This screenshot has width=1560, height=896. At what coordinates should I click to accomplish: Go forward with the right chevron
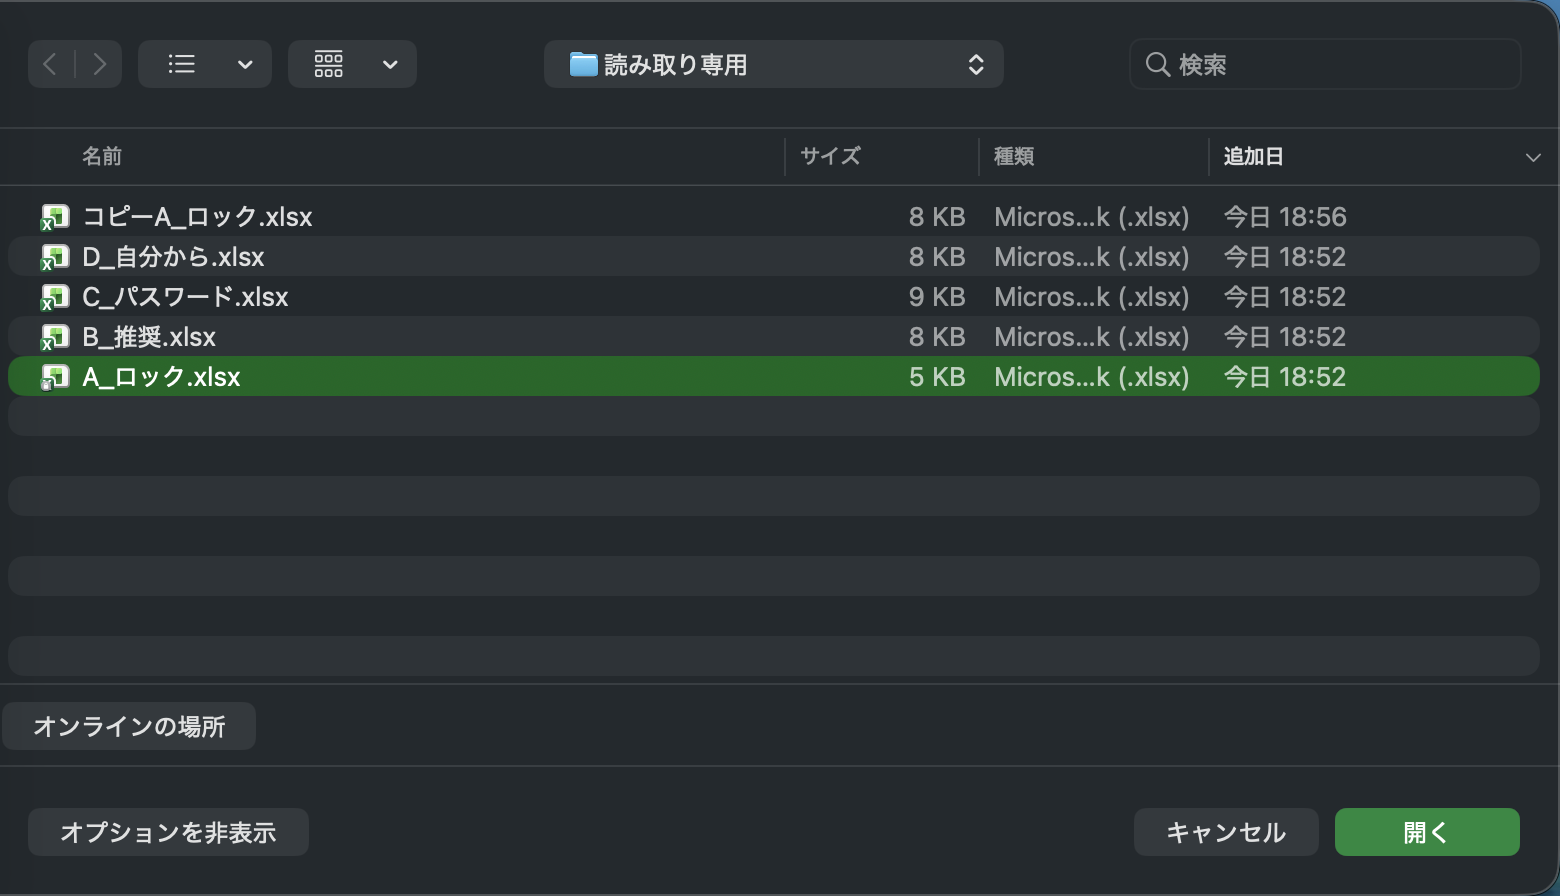[x=99, y=64]
